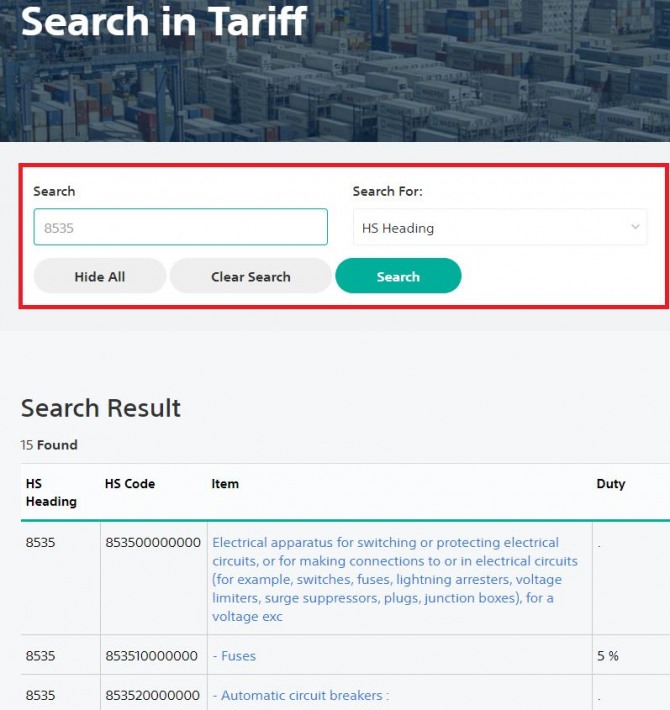The image size is (670, 710).
Task: Click the 5 % duty value for Fuses
Action: tap(608, 656)
